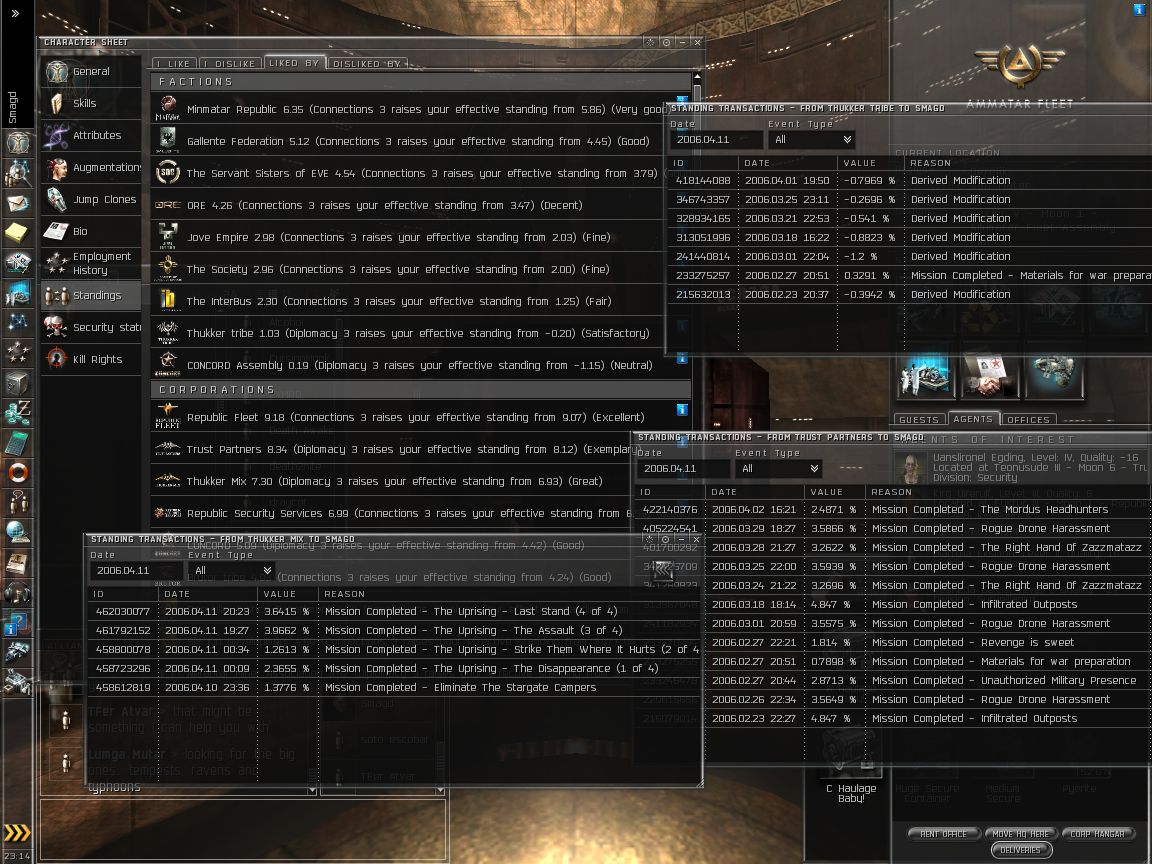Open People & Places magnifier icon
The width and height of the screenshot is (1152, 864).
(17, 173)
